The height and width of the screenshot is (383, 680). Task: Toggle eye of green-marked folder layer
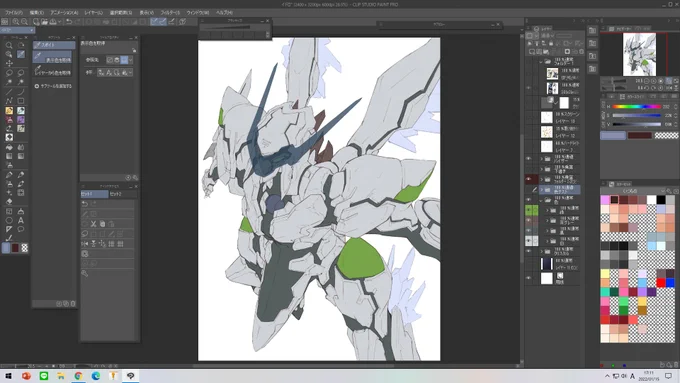point(528,210)
